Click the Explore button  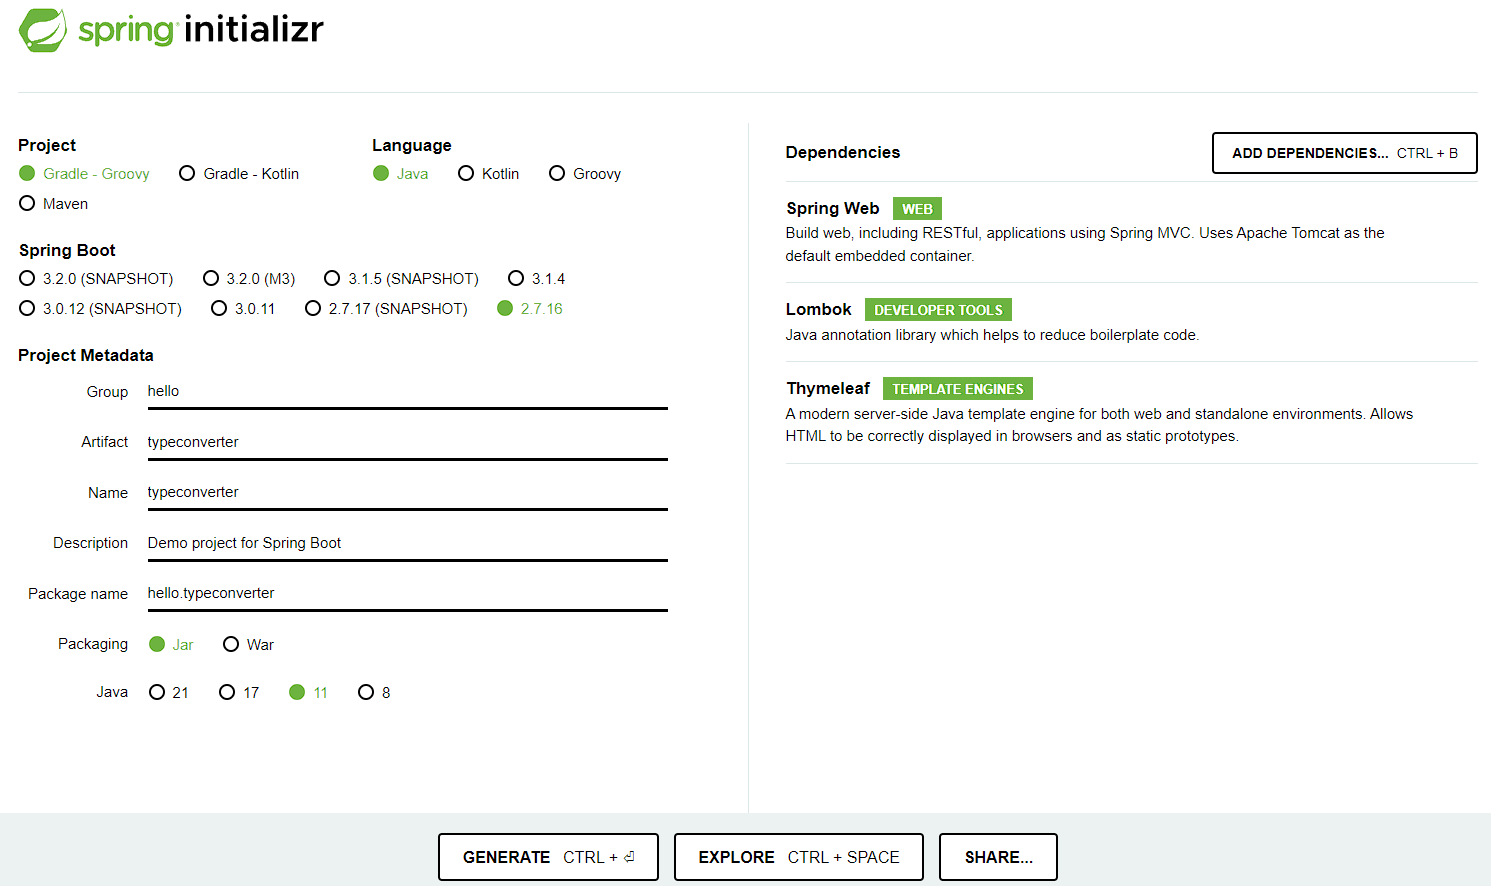click(798, 857)
